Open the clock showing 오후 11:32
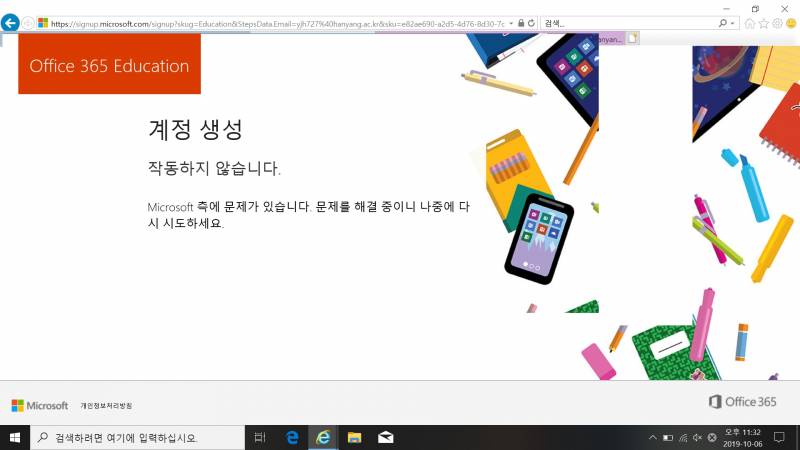Image resolution: width=800 pixels, height=450 pixels. [x=742, y=438]
